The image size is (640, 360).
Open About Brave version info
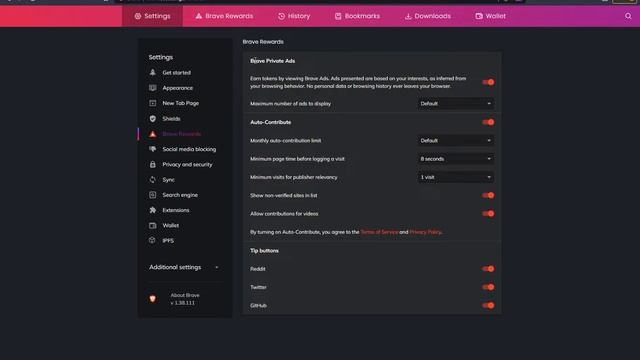pos(185,299)
